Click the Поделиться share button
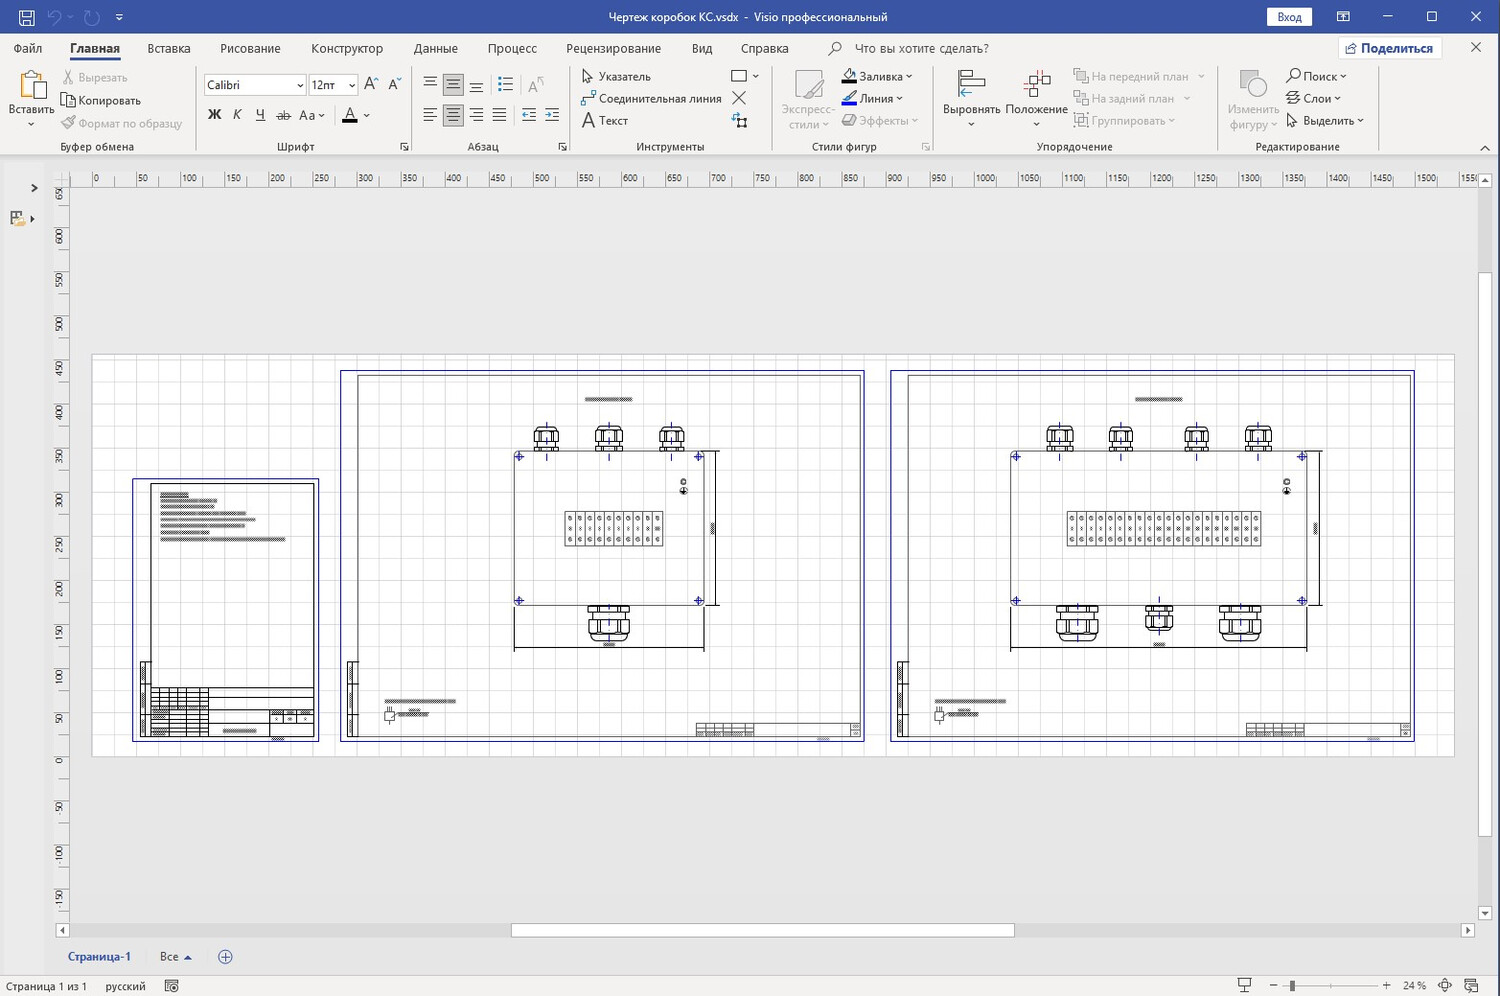The width and height of the screenshot is (1500, 996). pos(1389,48)
